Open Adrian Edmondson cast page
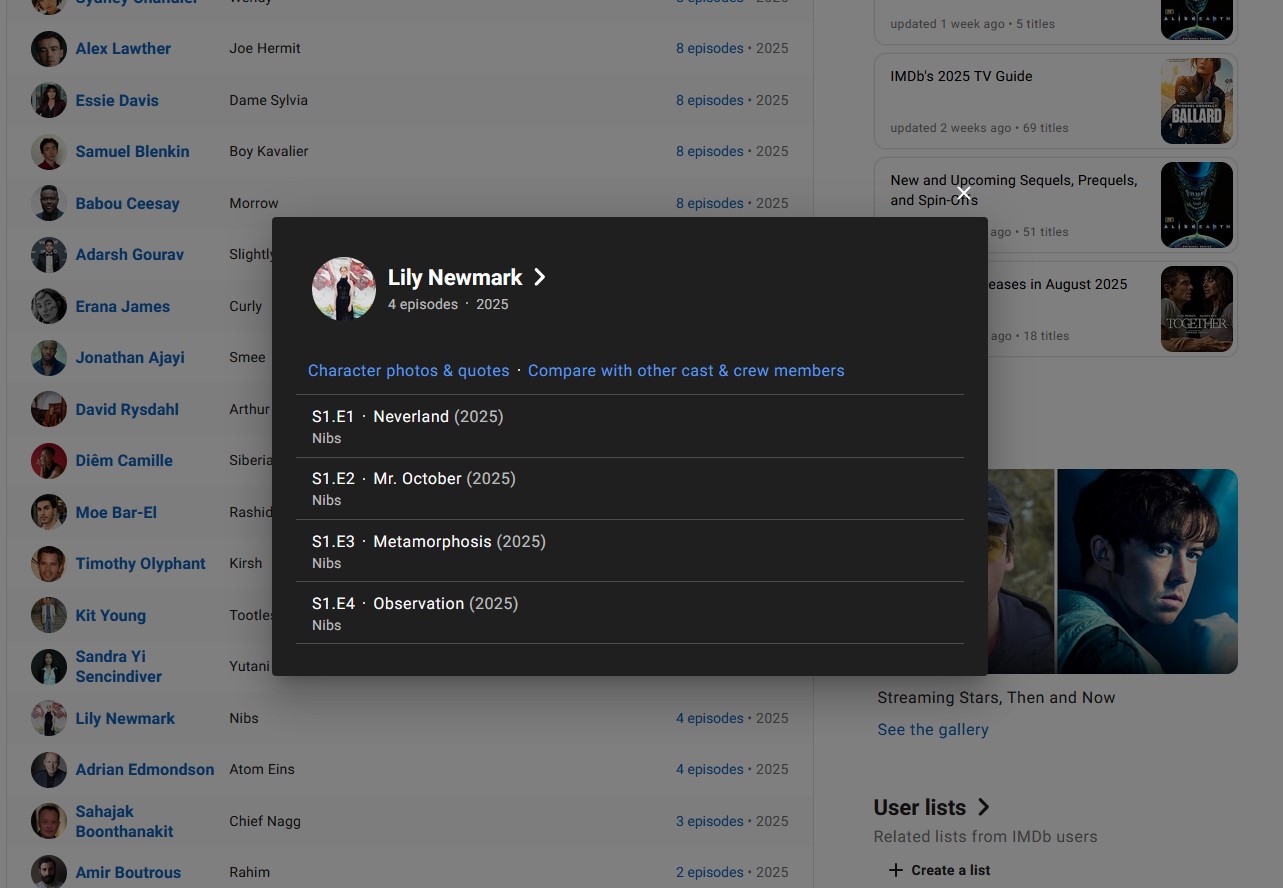The image size is (1283, 888). click(145, 769)
